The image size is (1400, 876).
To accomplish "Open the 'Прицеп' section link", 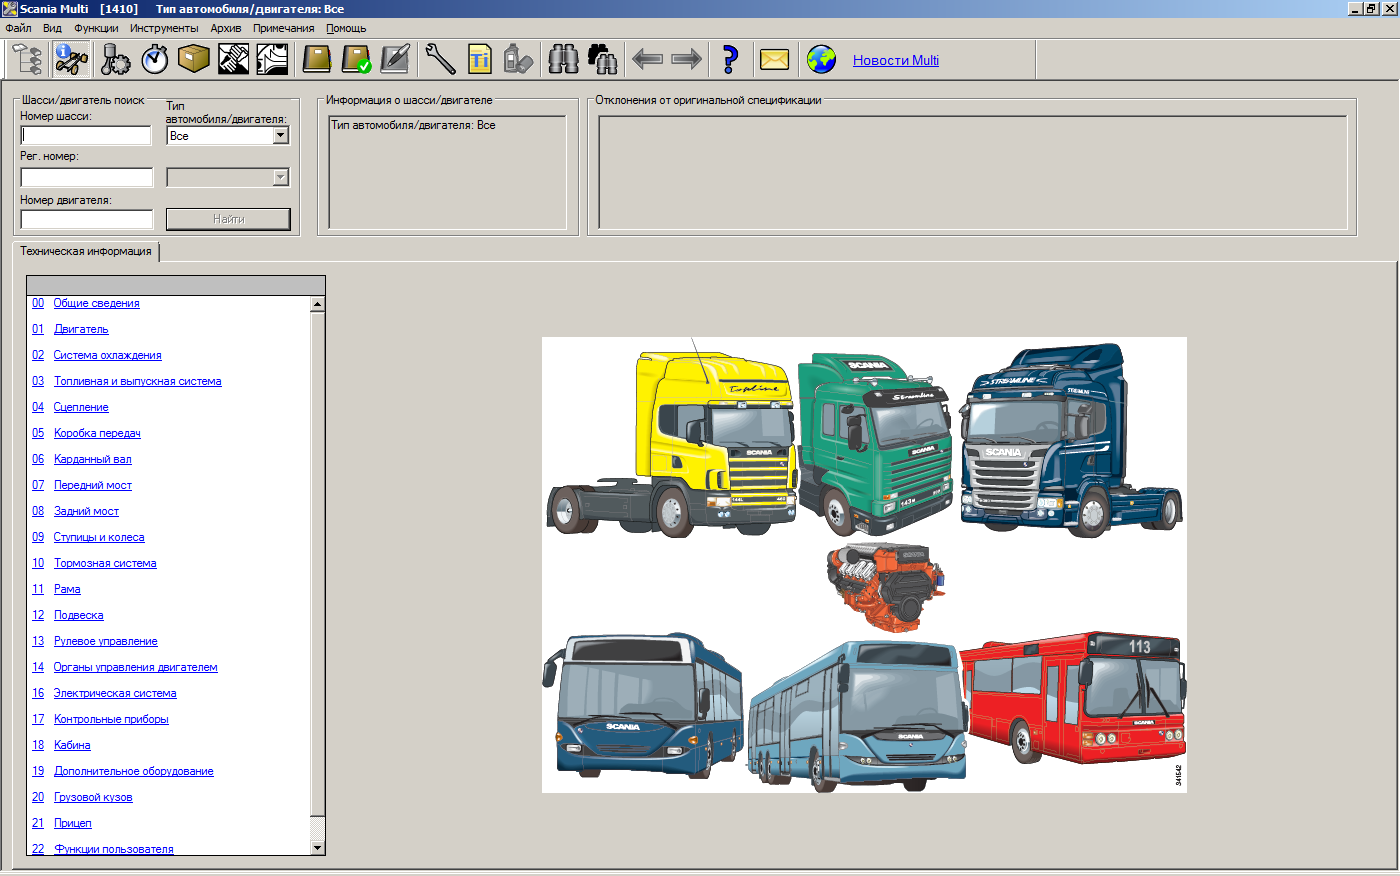I will pyautogui.click(x=73, y=823).
